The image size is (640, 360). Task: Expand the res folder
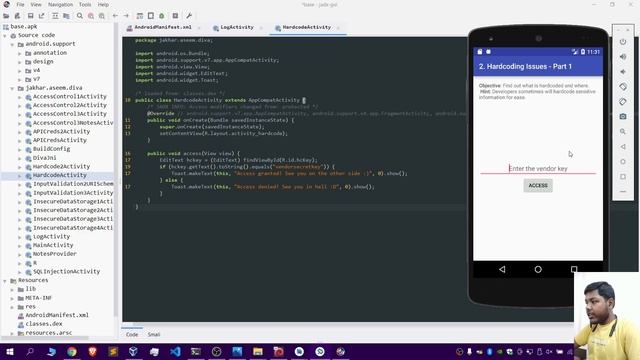12,307
